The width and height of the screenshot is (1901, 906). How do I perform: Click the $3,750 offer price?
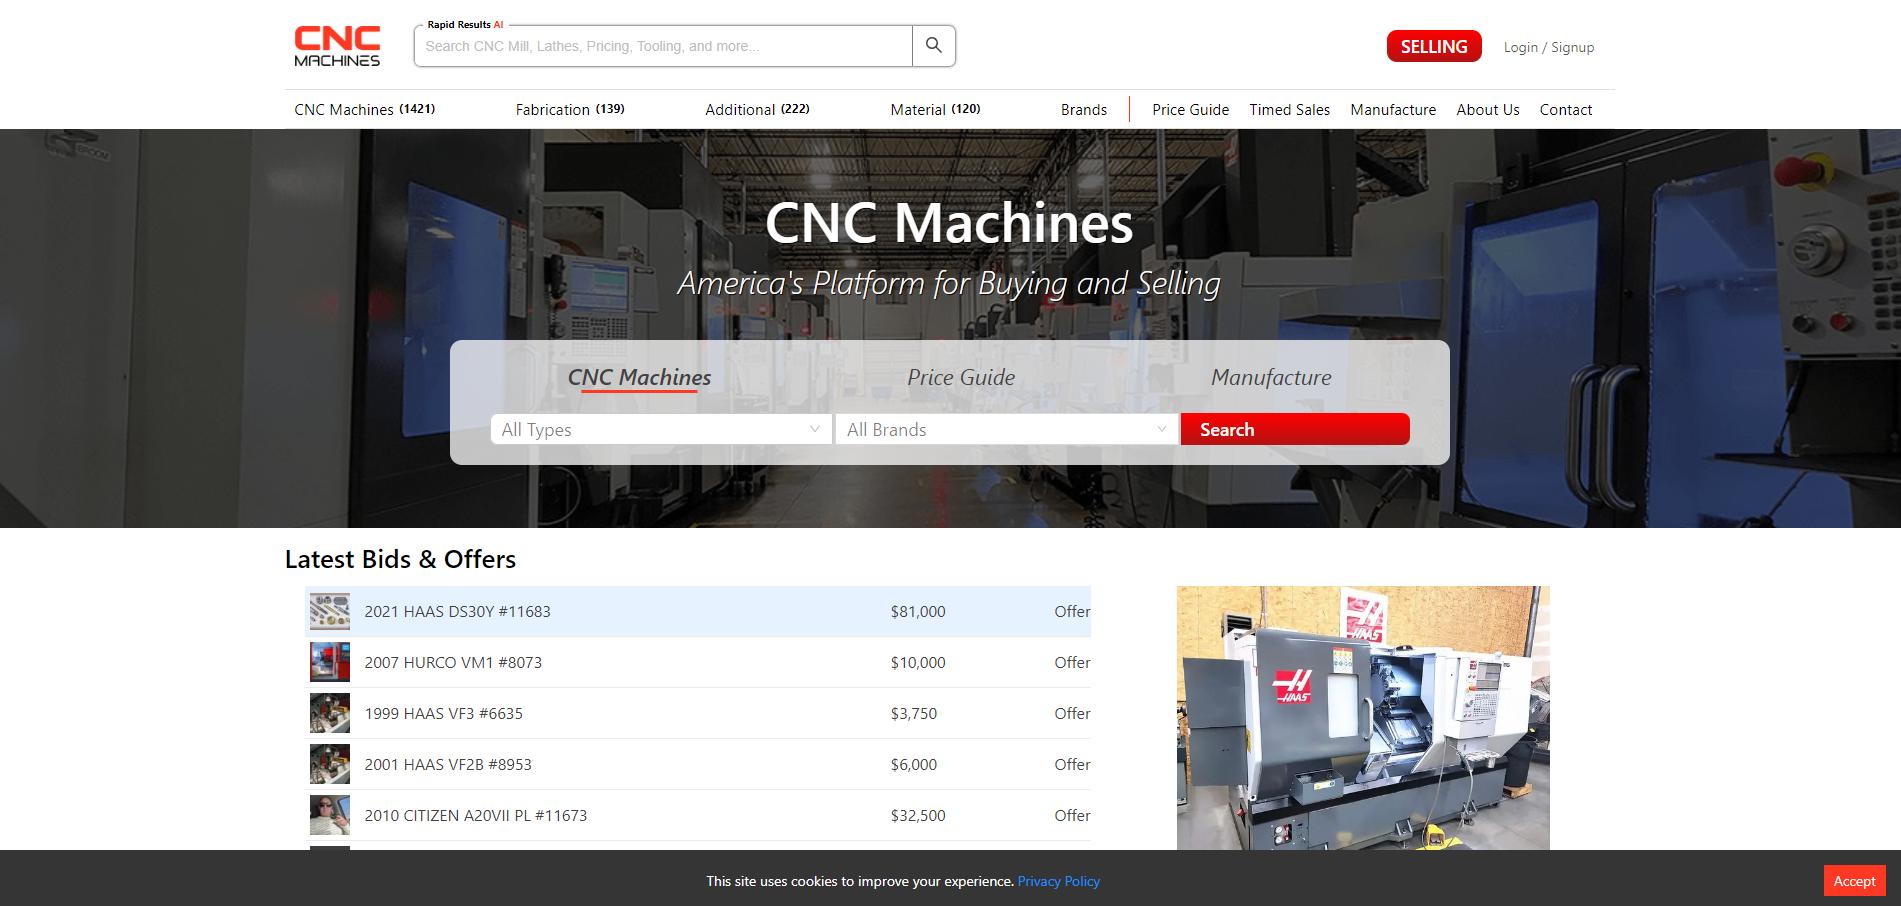(x=914, y=713)
